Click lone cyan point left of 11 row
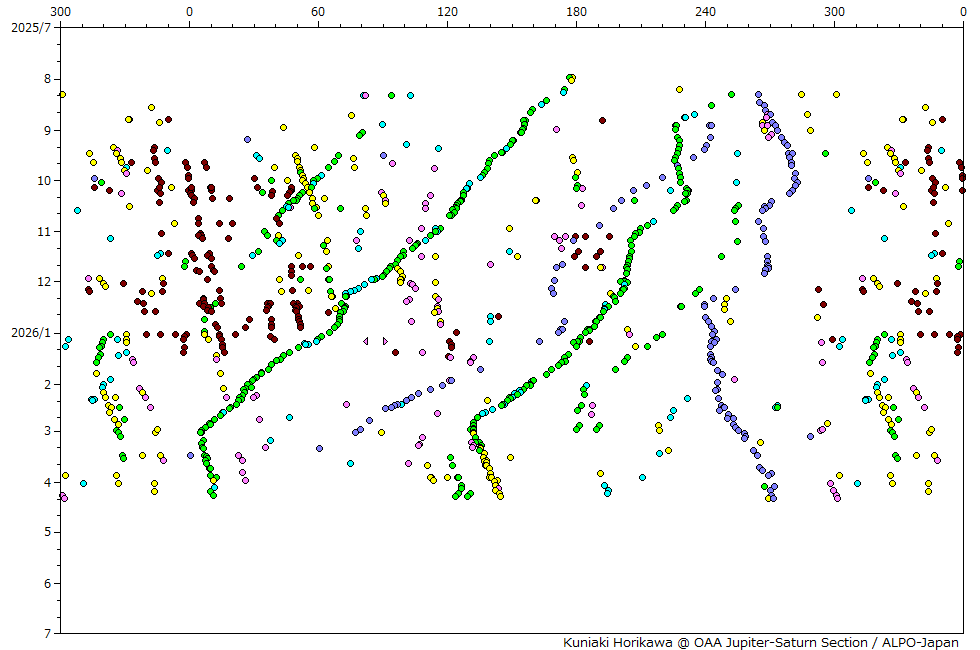The image size is (980, 650). click(77, 210)
